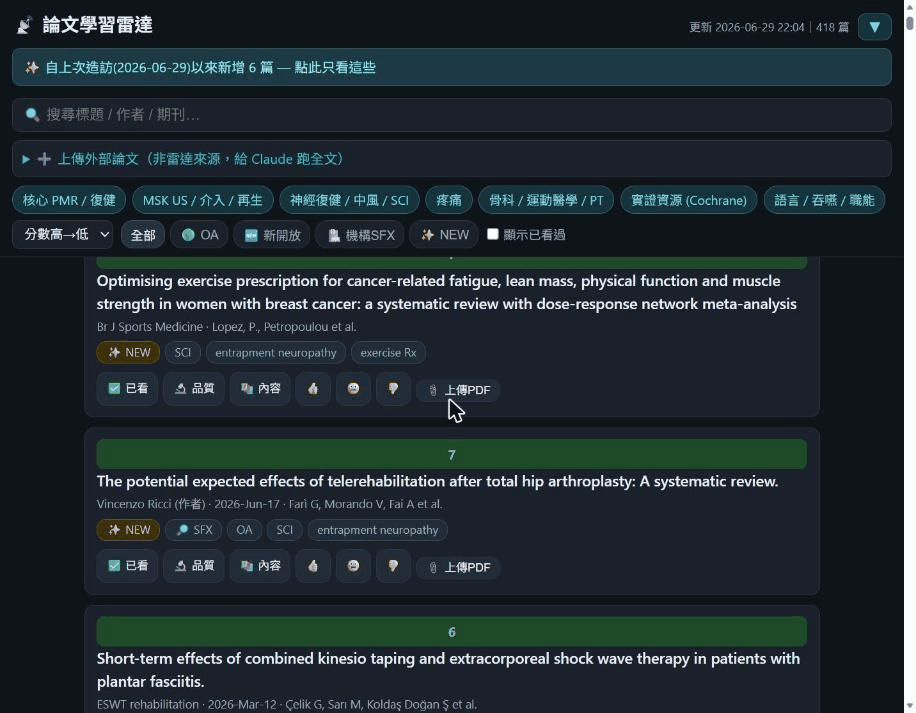Give thumbs down to the breast cancer paper
Screen dimensions: 916x713
click(393, 388)
